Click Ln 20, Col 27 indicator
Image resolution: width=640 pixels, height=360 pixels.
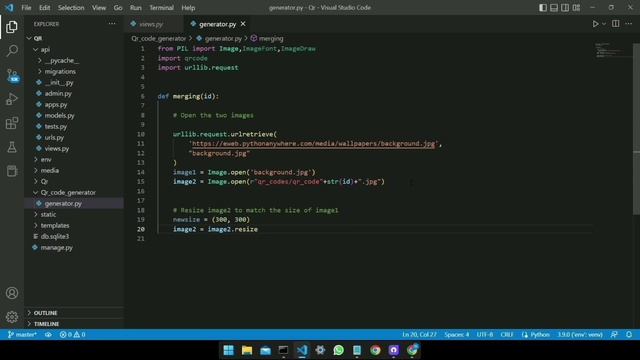pos(419,334)
